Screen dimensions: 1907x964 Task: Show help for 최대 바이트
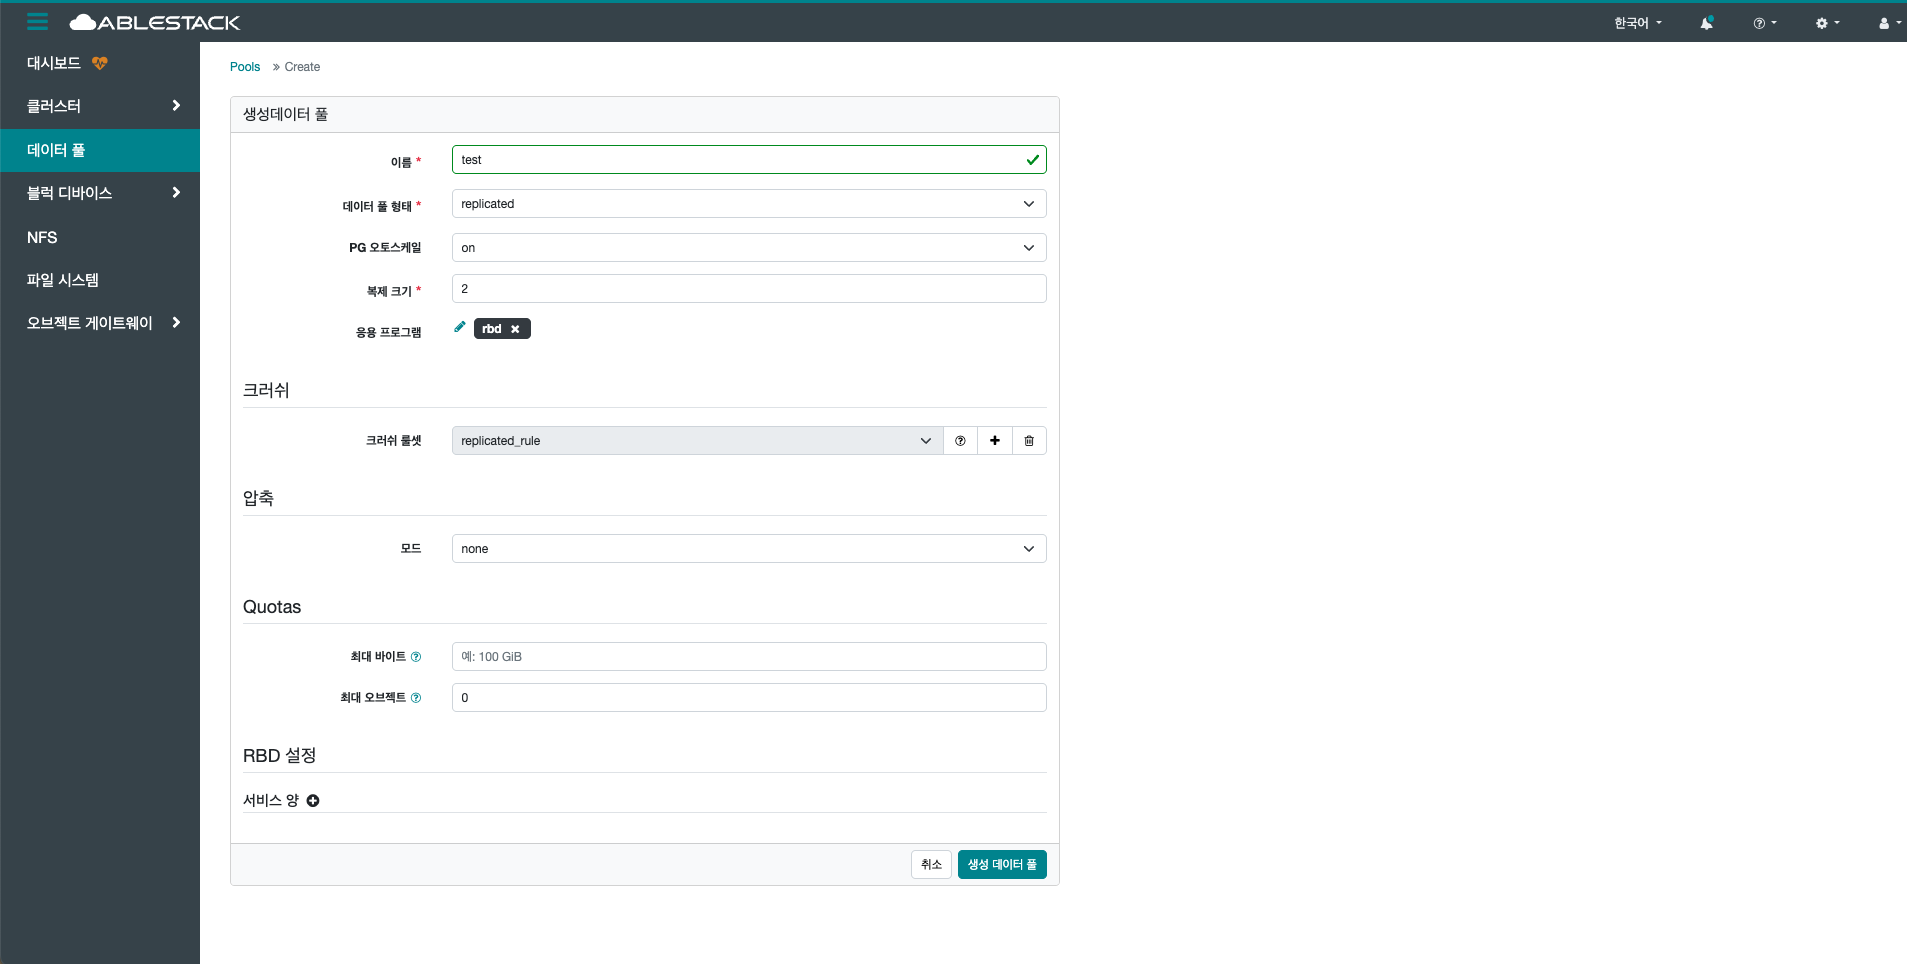point(416,657)
